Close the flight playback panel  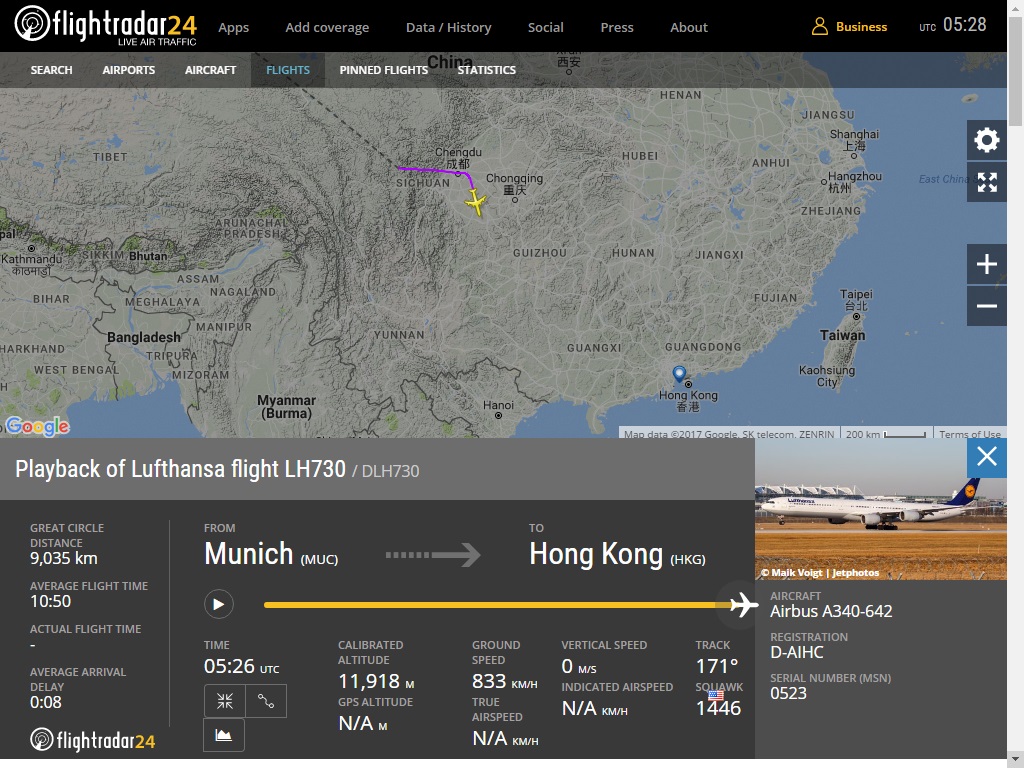986,458
